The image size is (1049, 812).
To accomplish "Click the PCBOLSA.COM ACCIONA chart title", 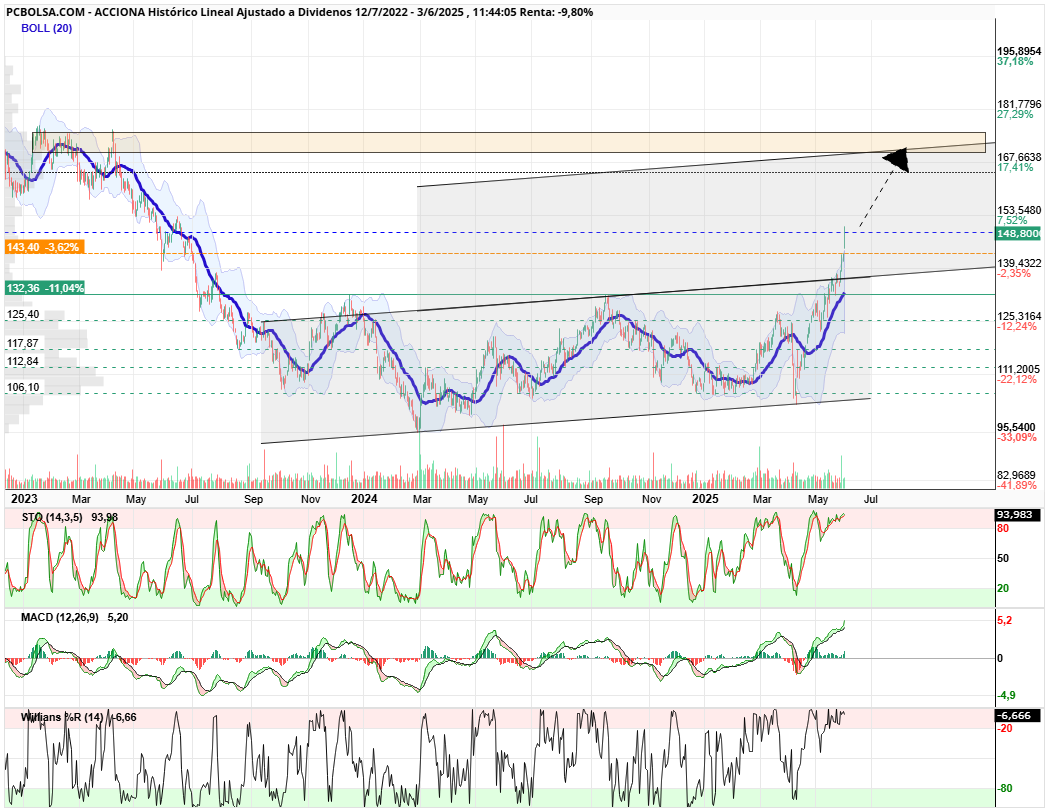I will [299, 12].
